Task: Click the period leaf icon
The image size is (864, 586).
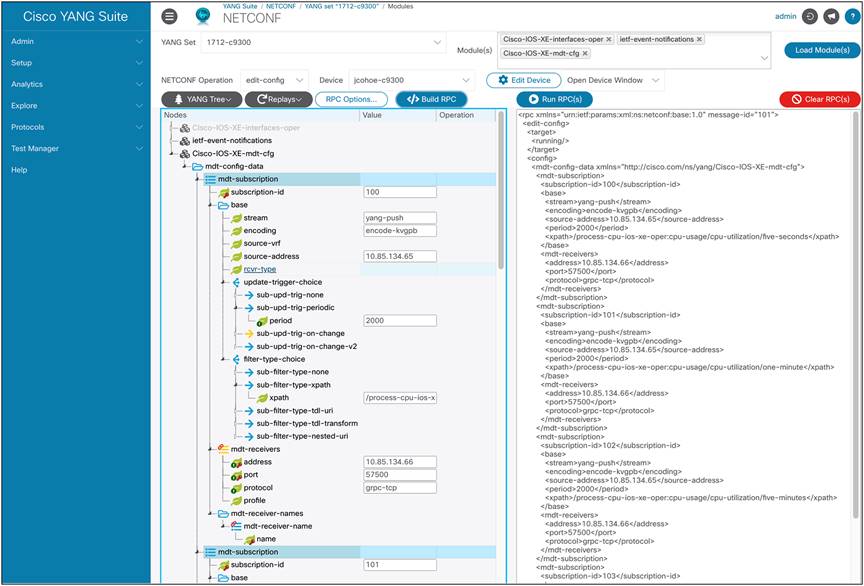Action: pyautogui.click(x=262, y=321)
